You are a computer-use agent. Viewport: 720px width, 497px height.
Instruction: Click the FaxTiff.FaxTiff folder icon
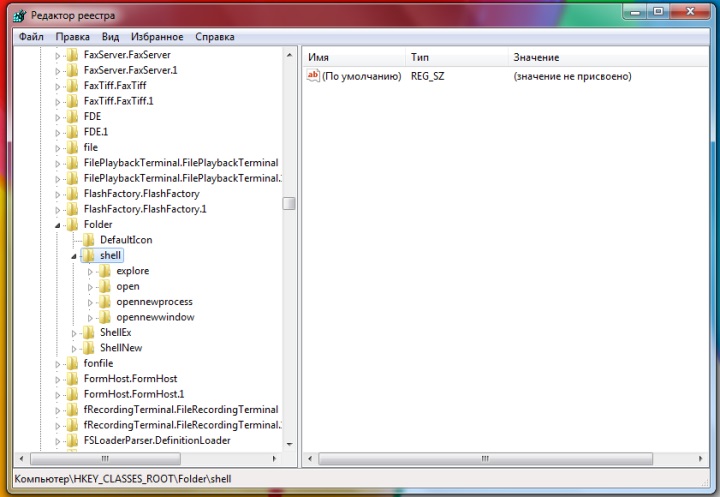73,86
